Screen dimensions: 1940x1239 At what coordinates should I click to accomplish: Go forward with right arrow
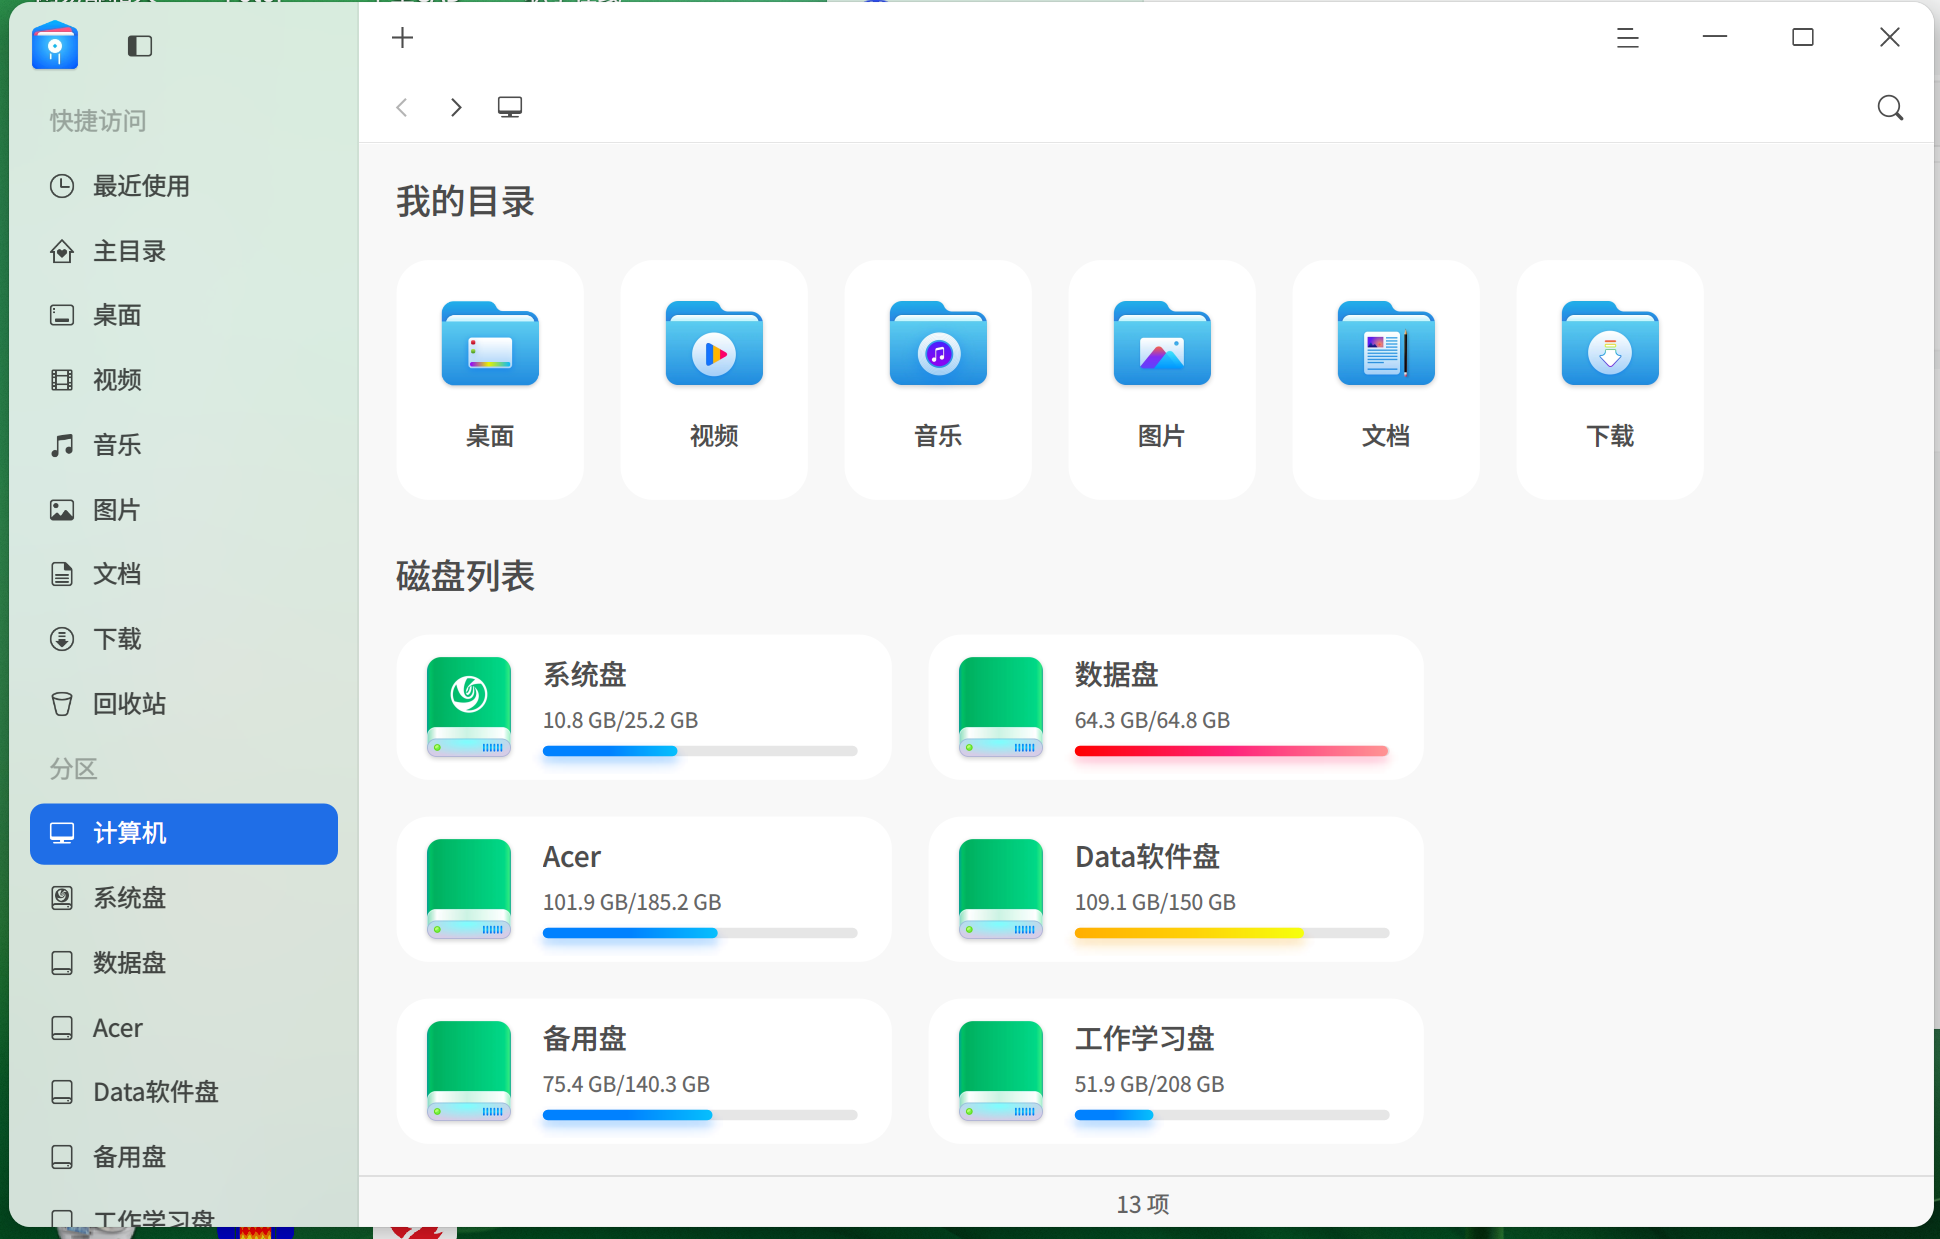456,107
